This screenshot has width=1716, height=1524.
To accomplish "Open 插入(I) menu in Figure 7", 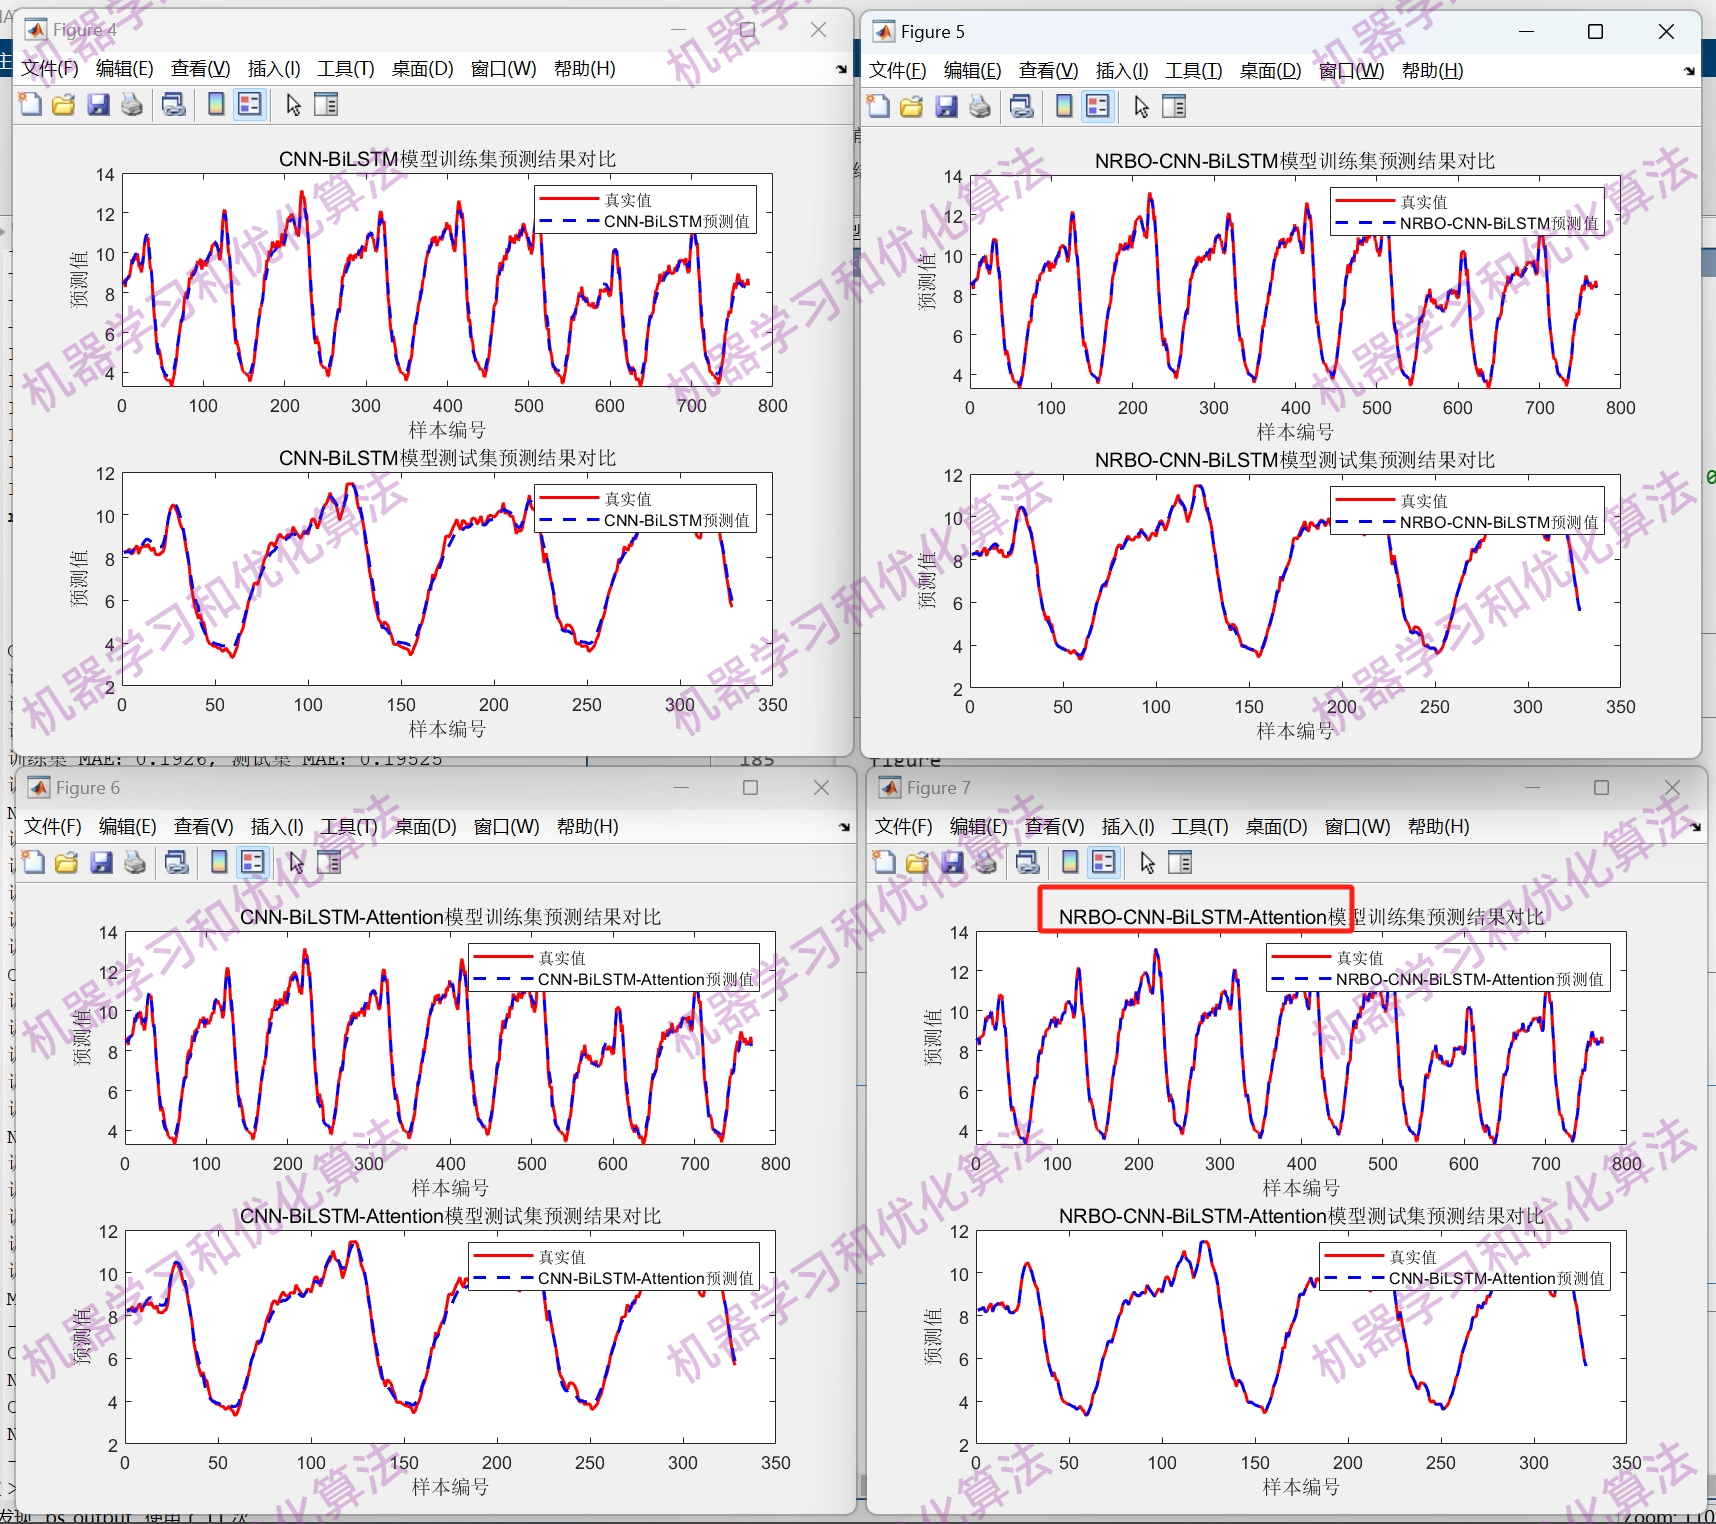I will (x=1128, y=826).
